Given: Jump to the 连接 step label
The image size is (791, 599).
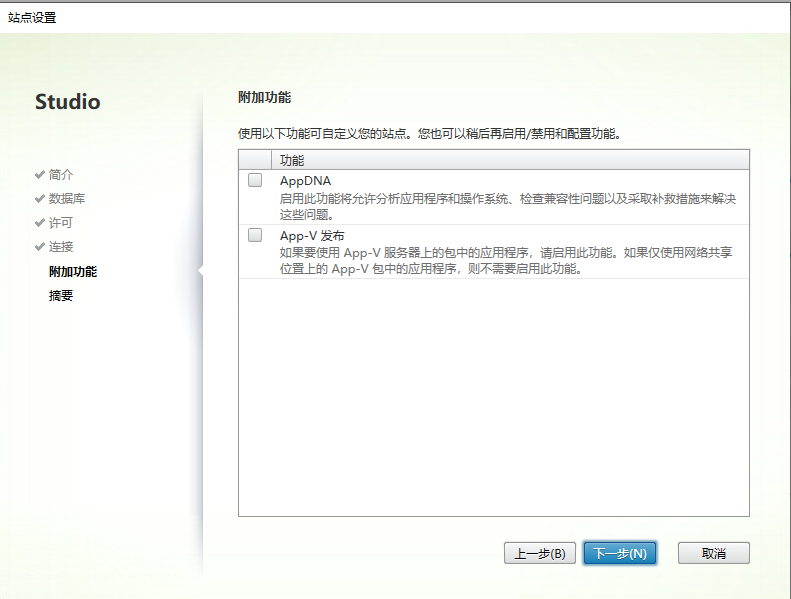Looking at the screenshot, I should (61, 246).
